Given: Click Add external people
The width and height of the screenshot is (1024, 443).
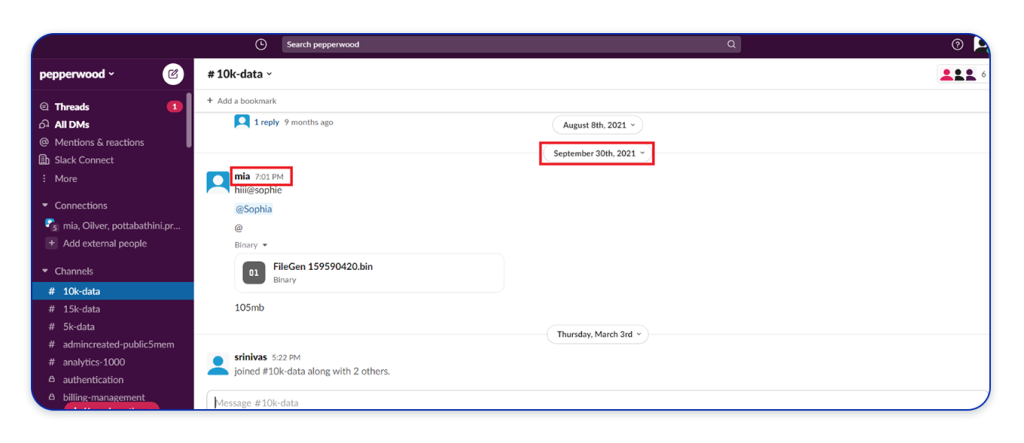Looking at the screenshot, I should click(104, 243).
